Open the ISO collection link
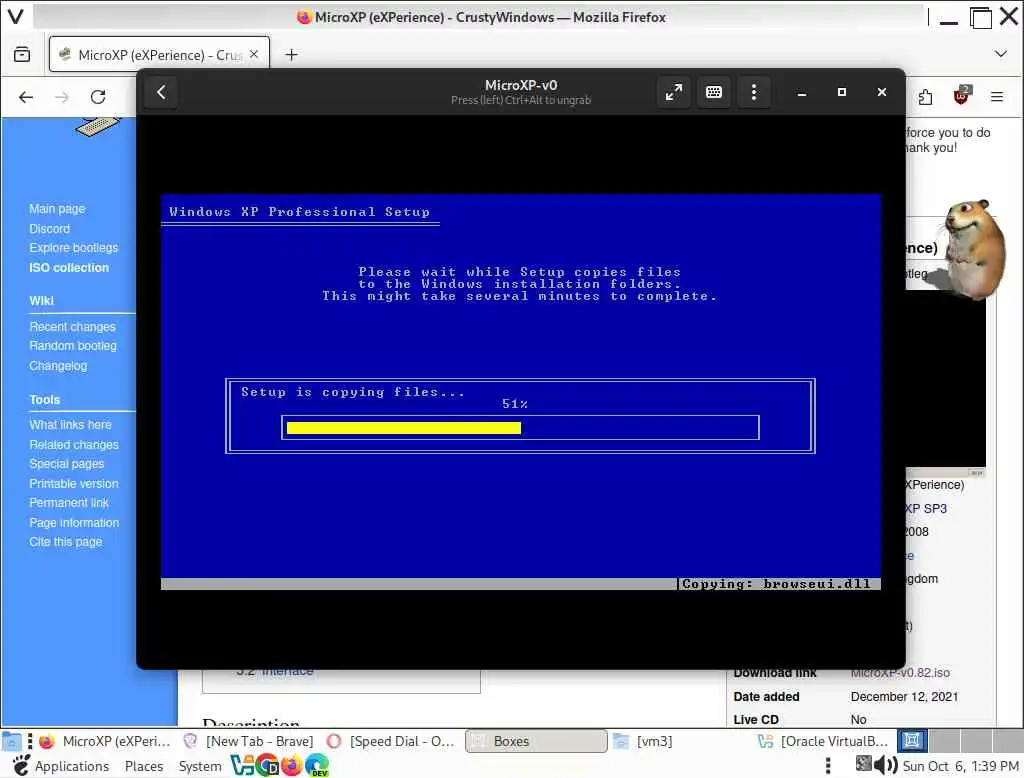 [x=69, y=267]
